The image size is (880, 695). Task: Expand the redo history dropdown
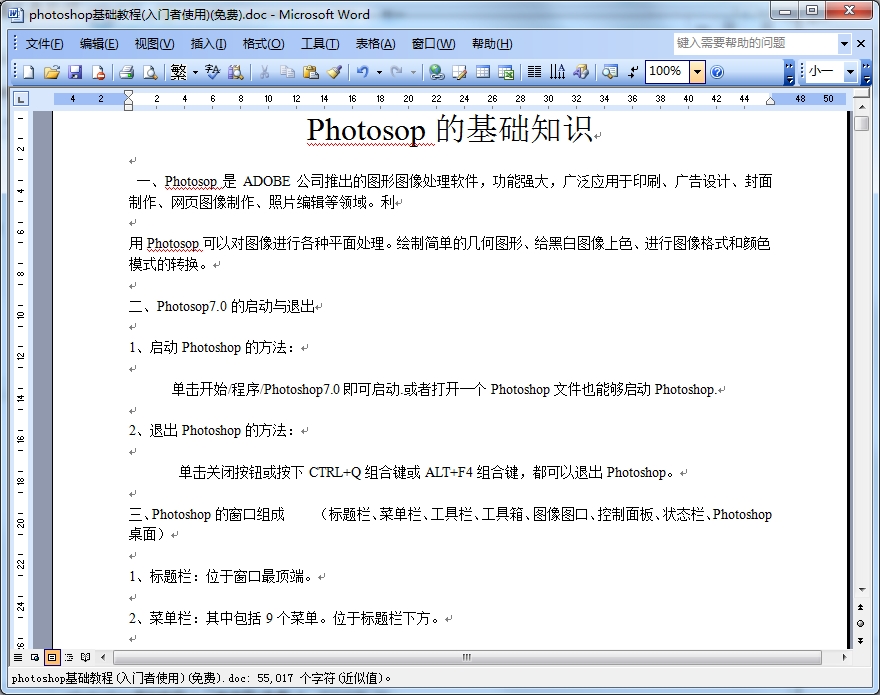(x=413, y=72)
